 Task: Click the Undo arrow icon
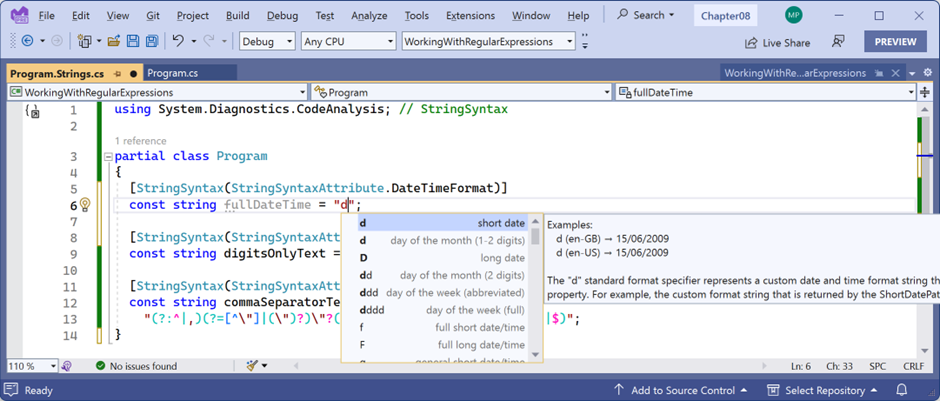[x=178, y=41]
